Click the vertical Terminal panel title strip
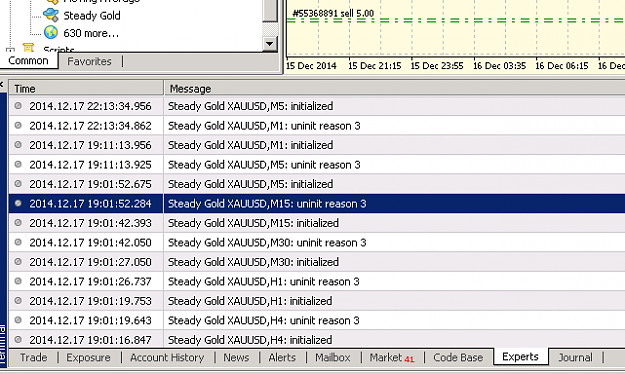This screenshot has width=625, height=374. (x=3, y=229)
